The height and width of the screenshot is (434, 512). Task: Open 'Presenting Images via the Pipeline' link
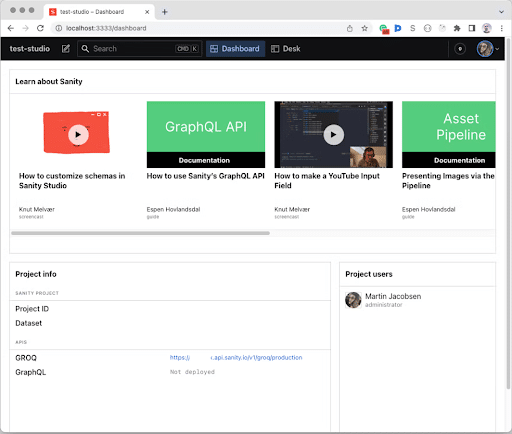(x=448, y=181)
